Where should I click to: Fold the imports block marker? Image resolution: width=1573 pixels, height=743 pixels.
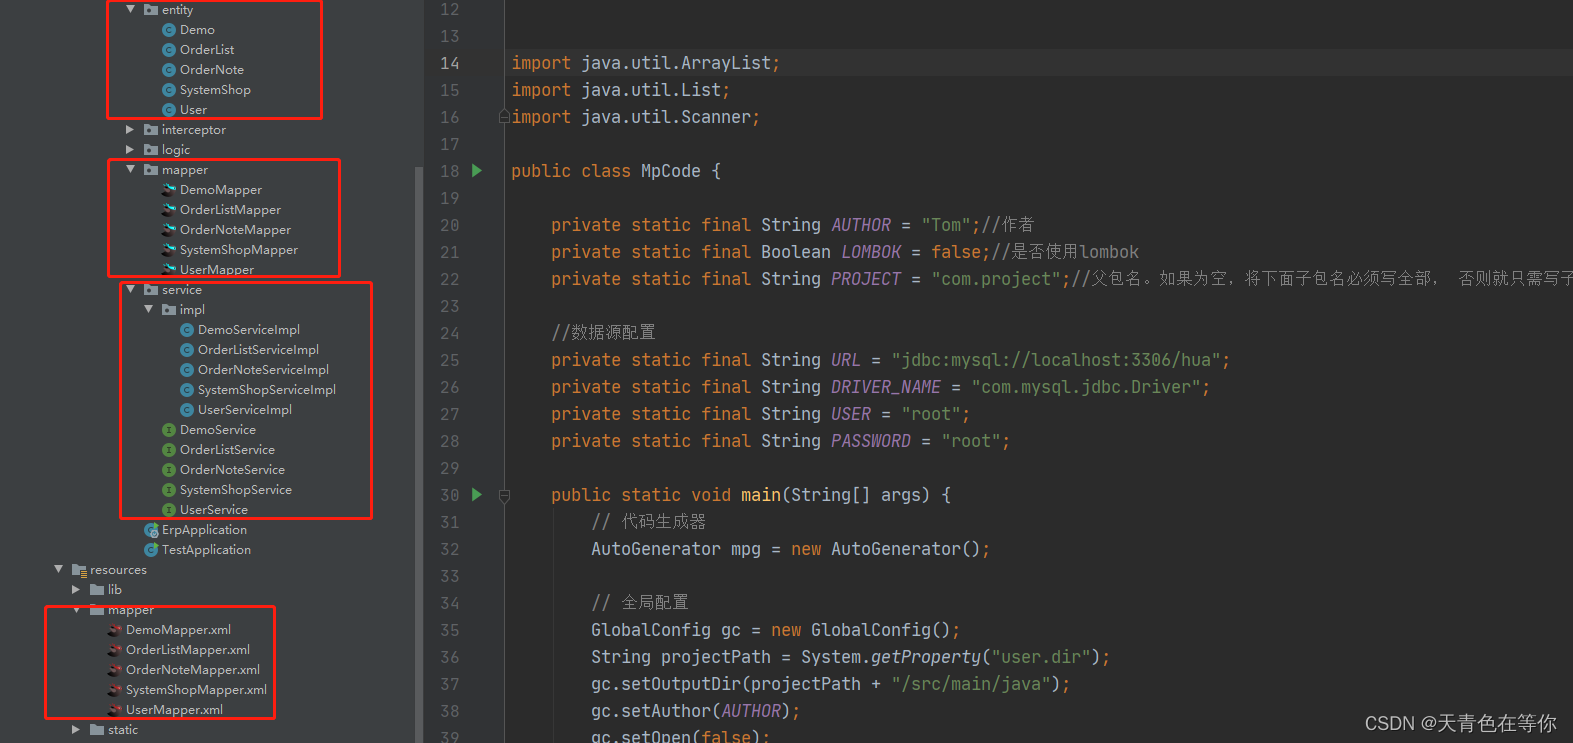[504, 117]
